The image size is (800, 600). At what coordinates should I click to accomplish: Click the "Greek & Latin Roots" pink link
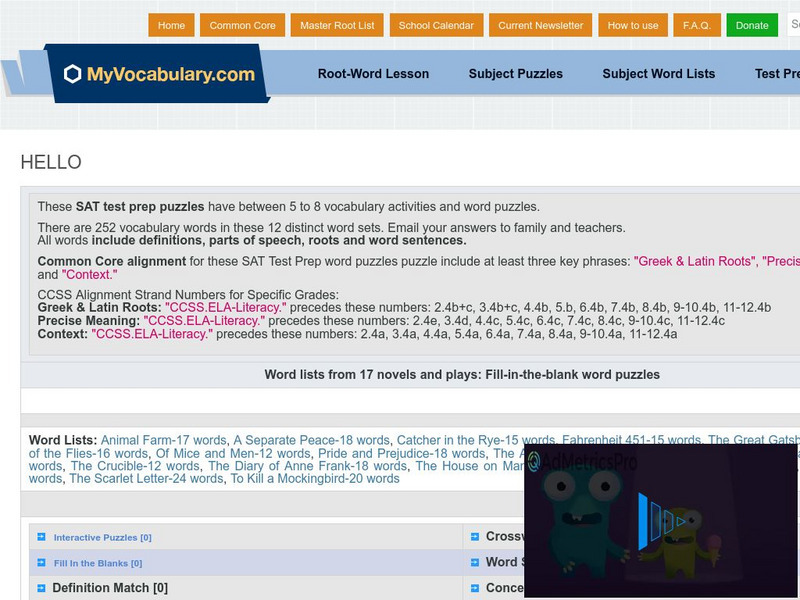[695, 261]
